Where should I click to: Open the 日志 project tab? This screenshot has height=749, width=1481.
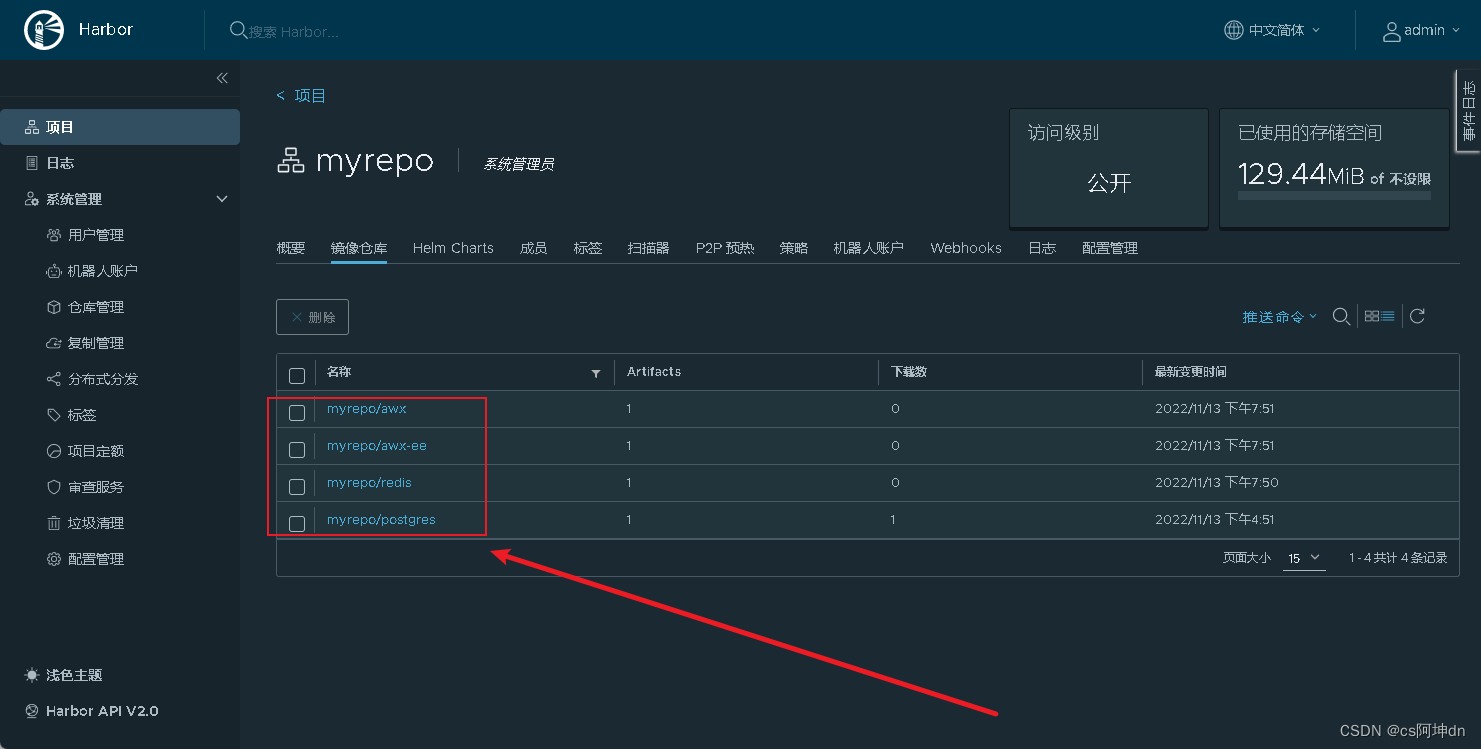1042,248
